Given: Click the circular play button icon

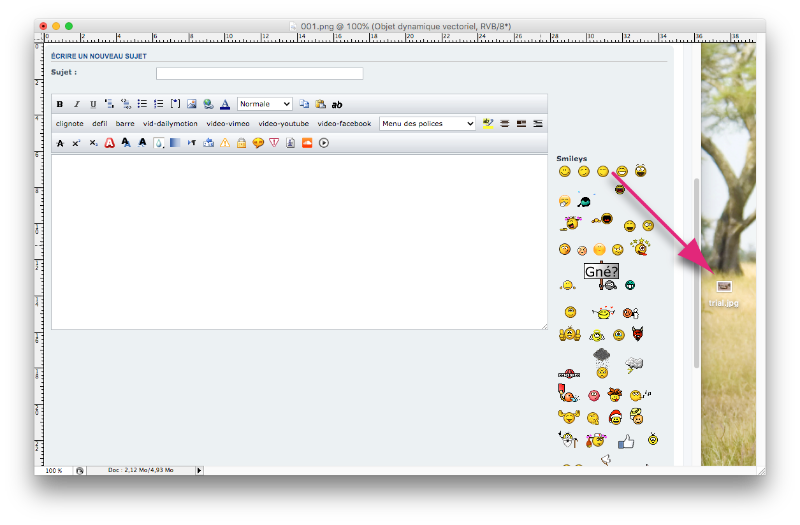Looking at the screenshot, I should [324, 143].
